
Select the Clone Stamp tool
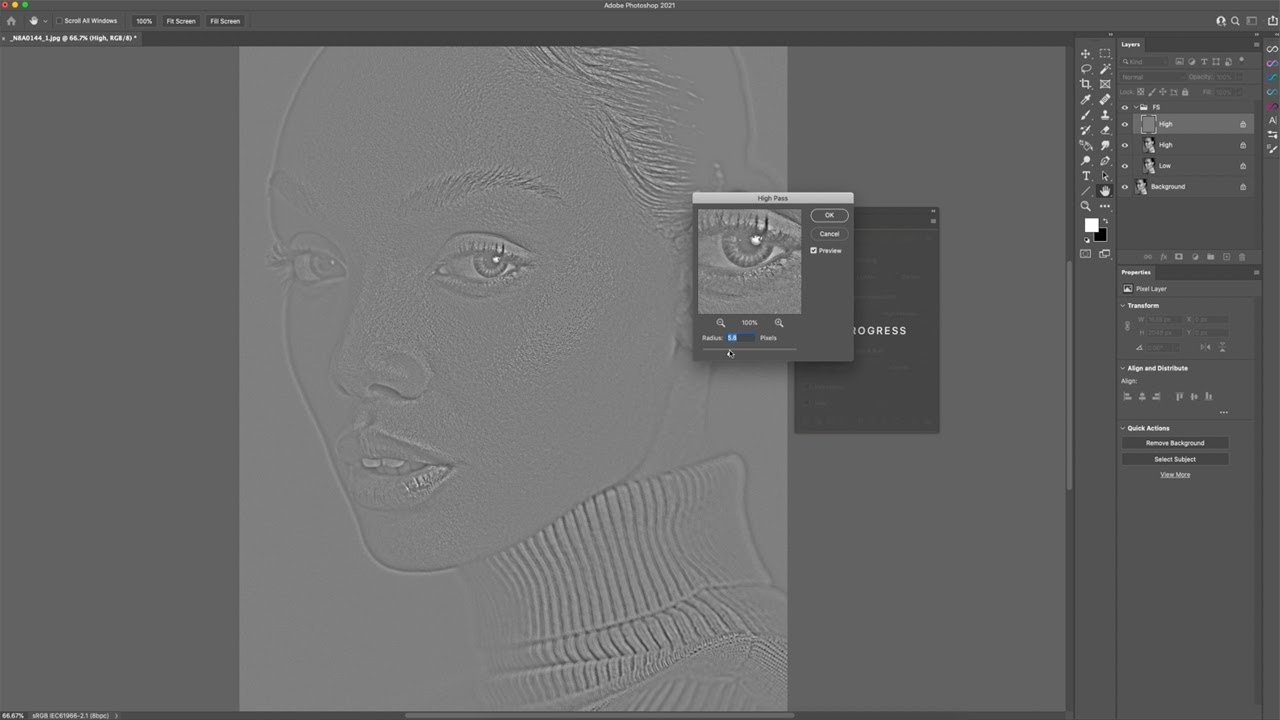coord(1105,115)
